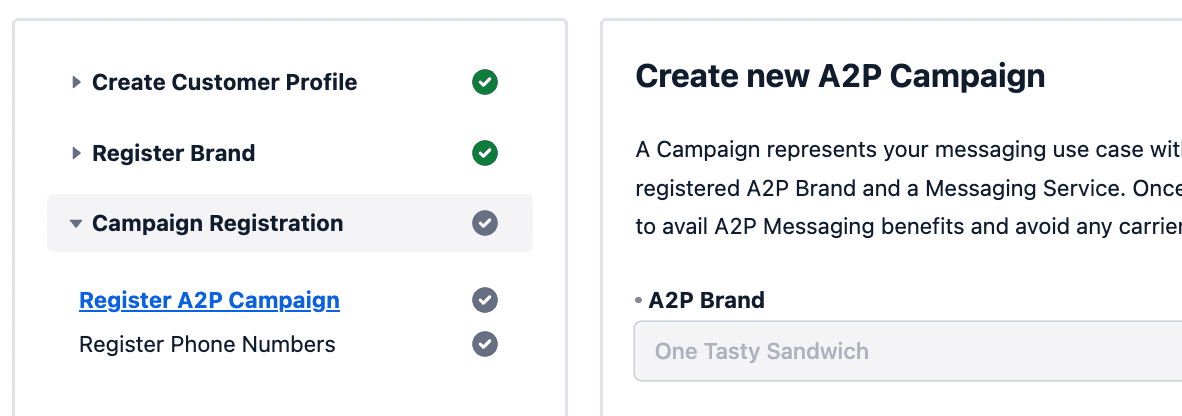Click green checkmark beside Register Brand

[485, 154]
